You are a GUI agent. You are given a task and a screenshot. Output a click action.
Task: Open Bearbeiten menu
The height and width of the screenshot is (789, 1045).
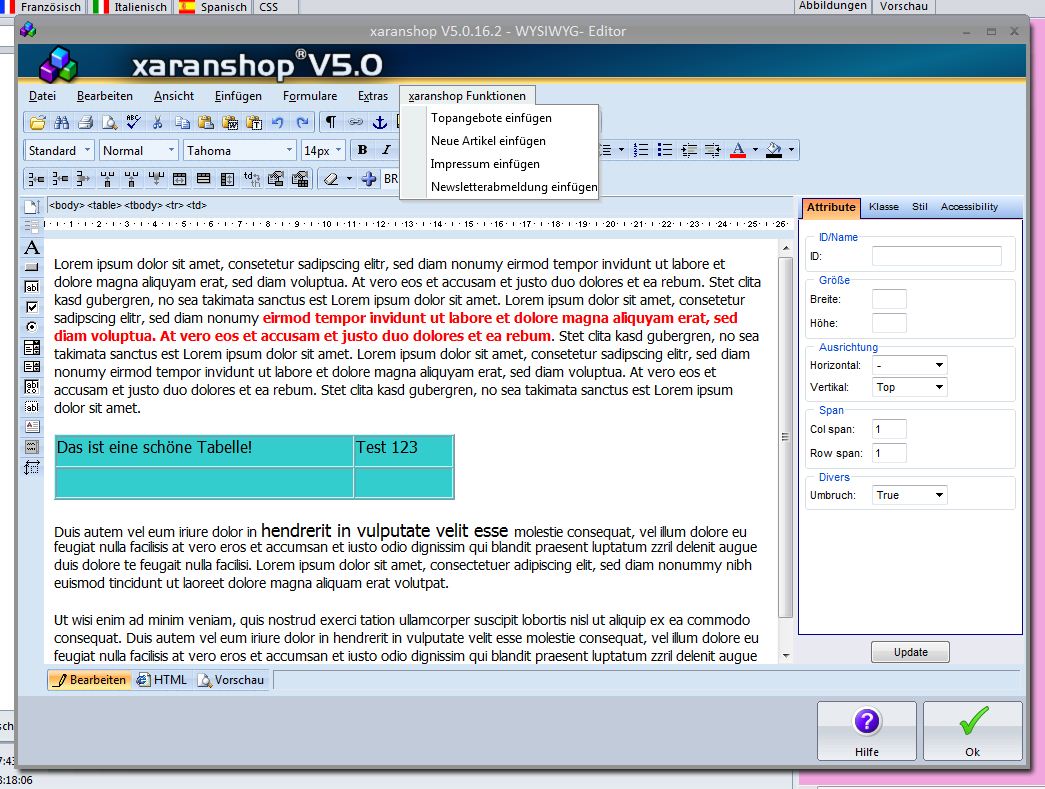point(105,96)
